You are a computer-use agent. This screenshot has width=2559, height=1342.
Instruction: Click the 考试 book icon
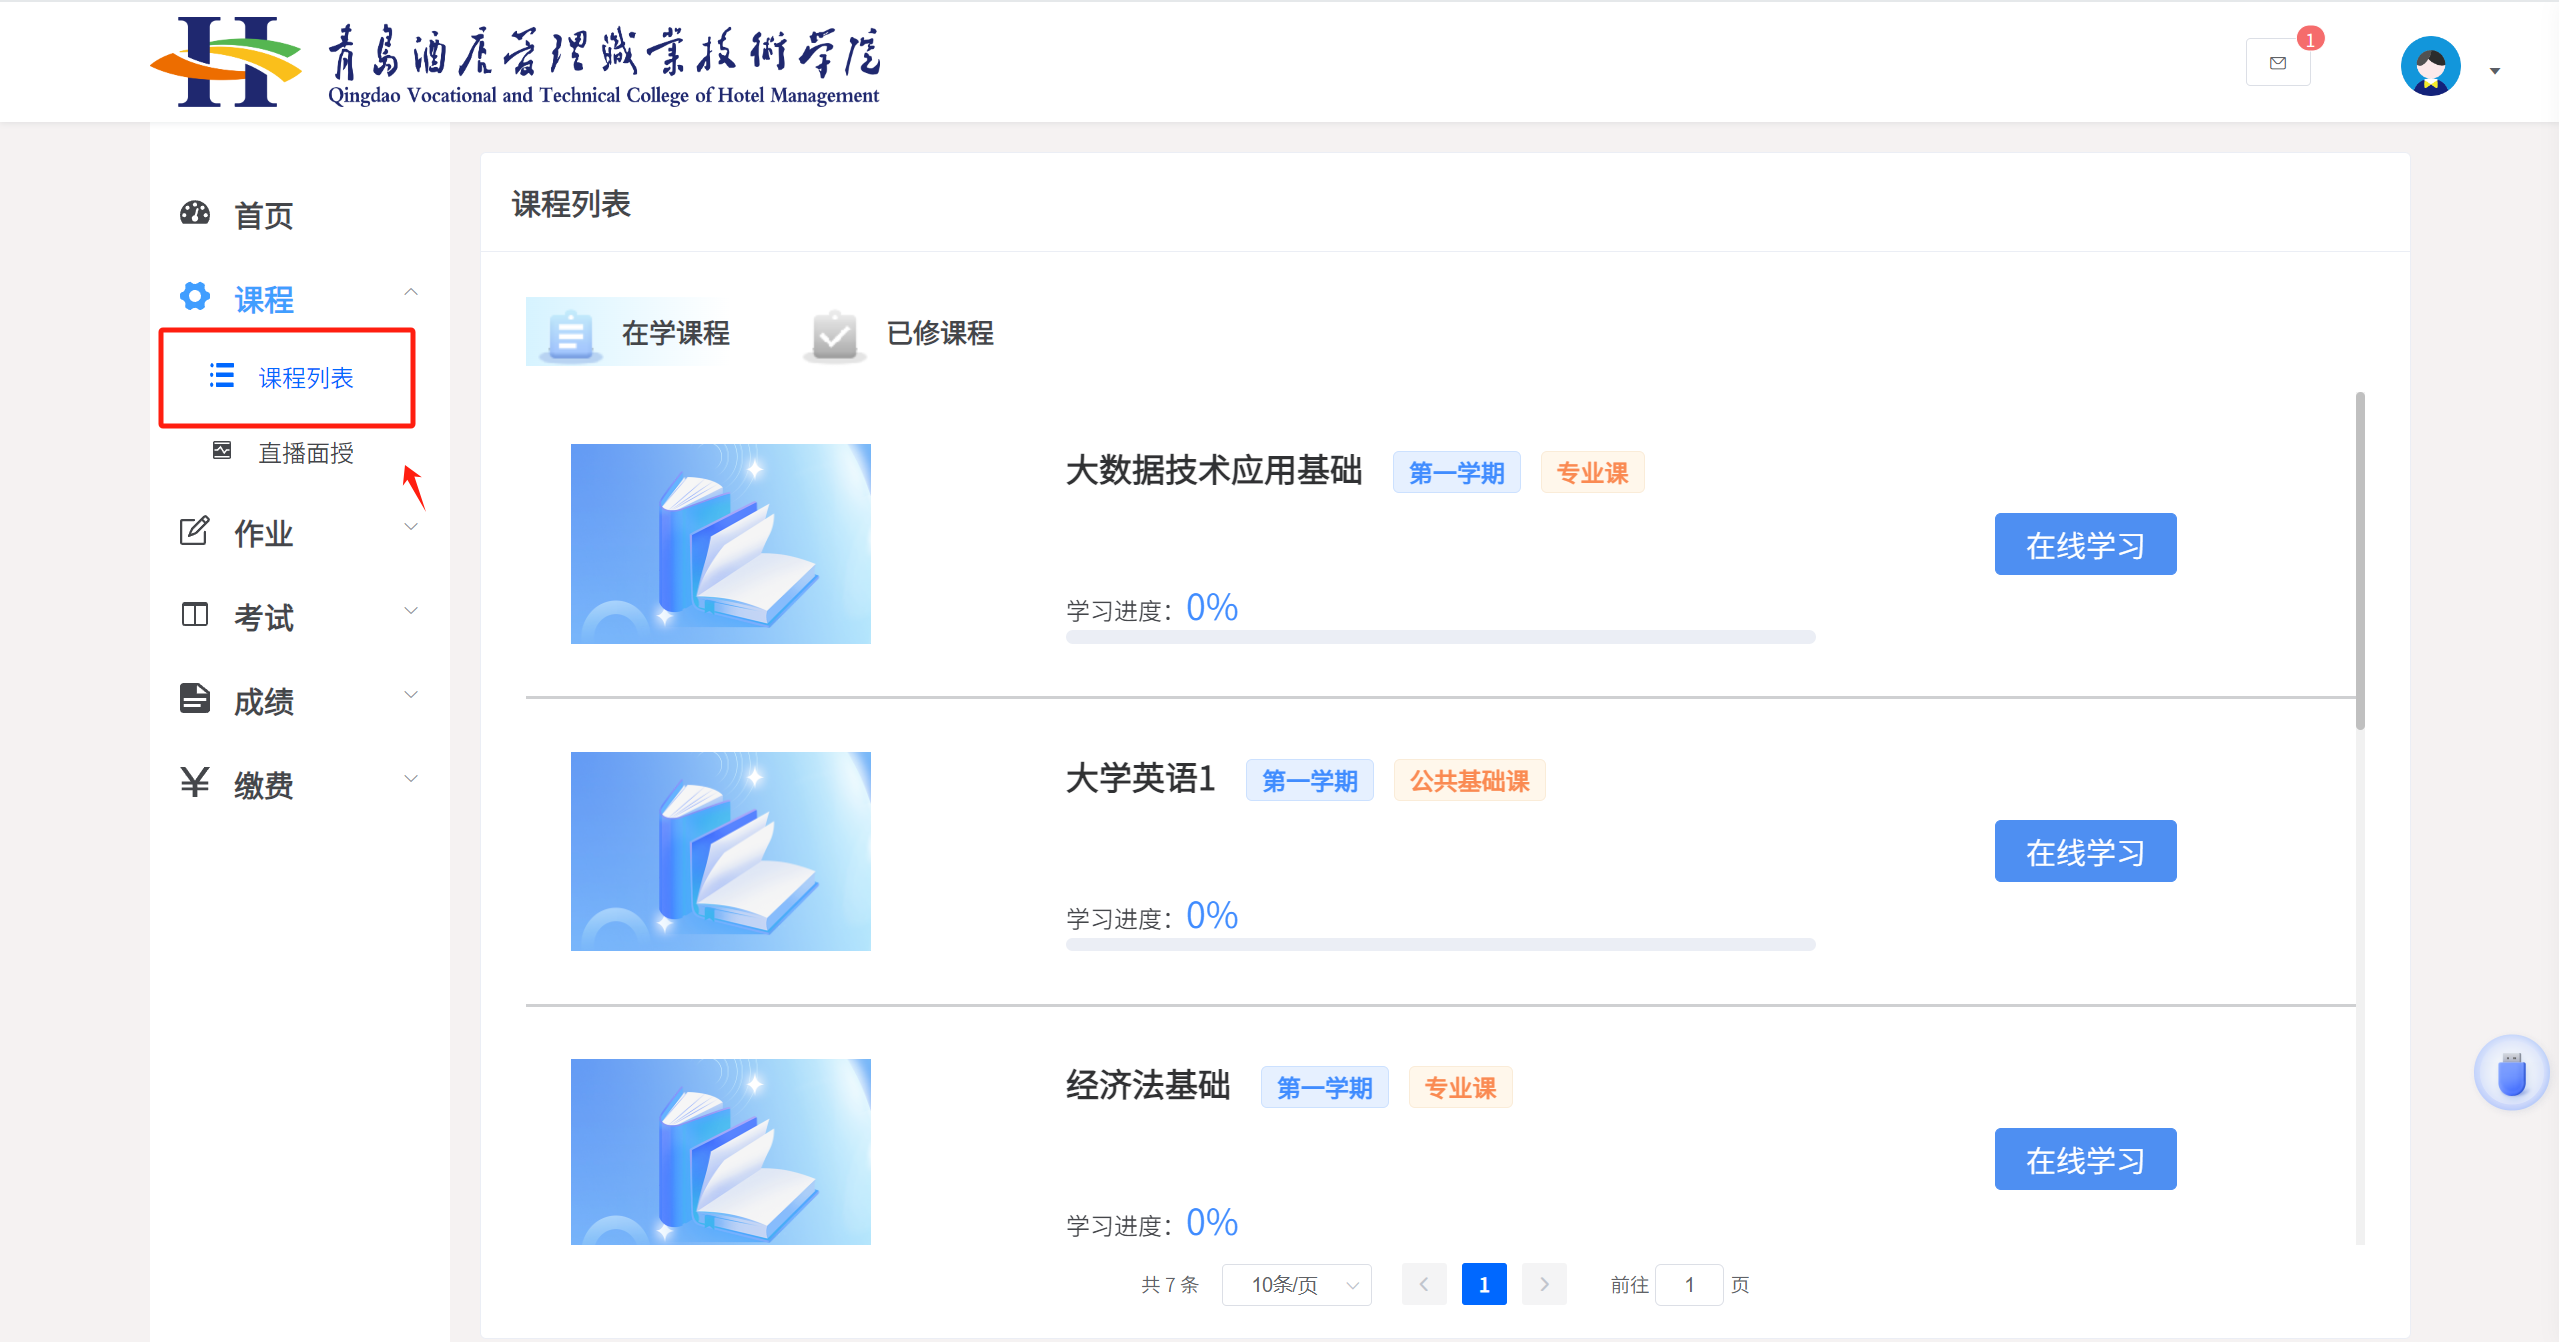pyautogui.click(x=195, y=615)
